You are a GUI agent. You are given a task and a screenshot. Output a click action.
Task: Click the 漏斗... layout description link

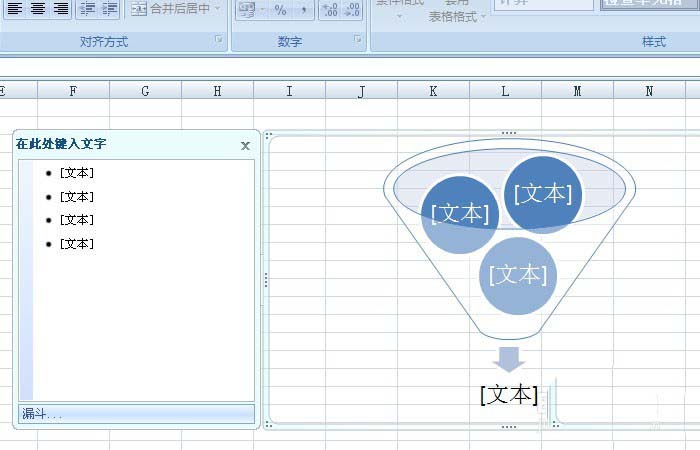tap(42, 413)
